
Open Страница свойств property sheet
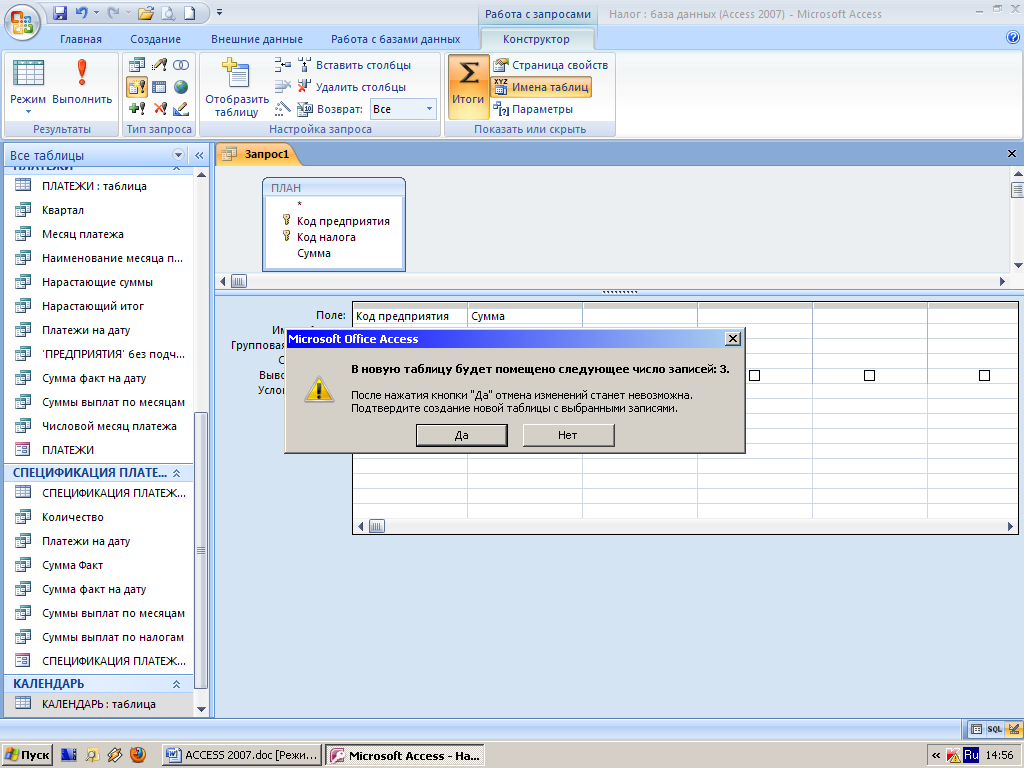point(551,65)
